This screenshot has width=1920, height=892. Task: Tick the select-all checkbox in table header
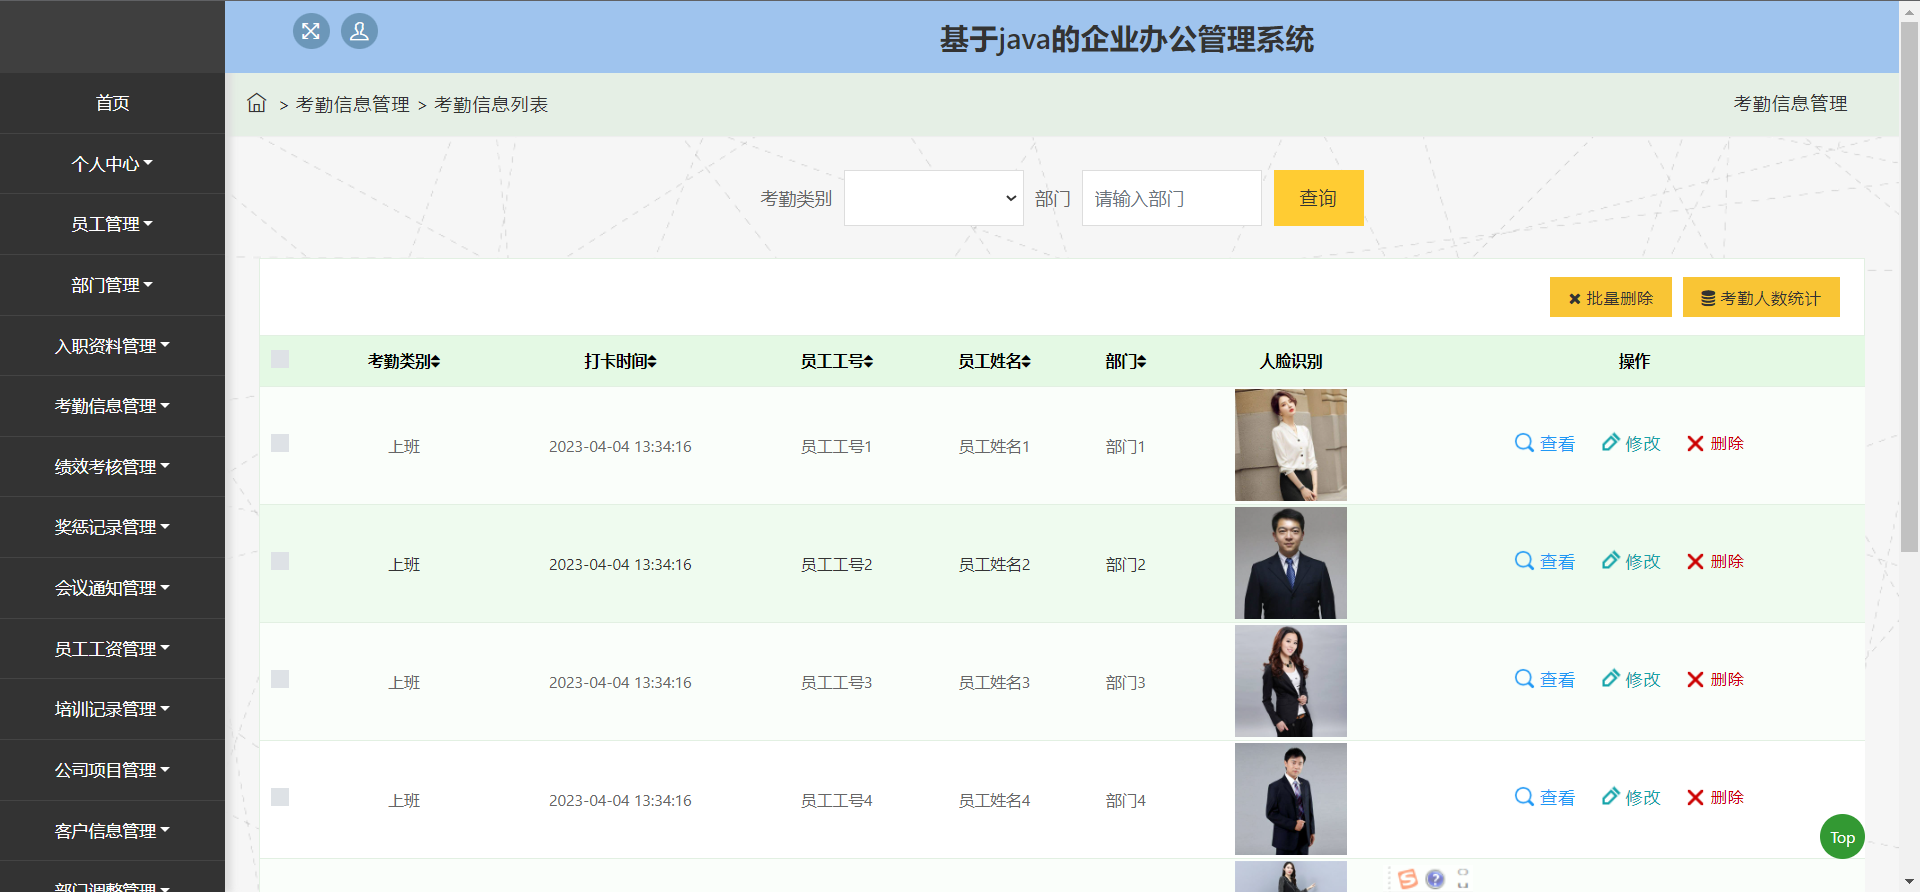click(x=280, y=359)
